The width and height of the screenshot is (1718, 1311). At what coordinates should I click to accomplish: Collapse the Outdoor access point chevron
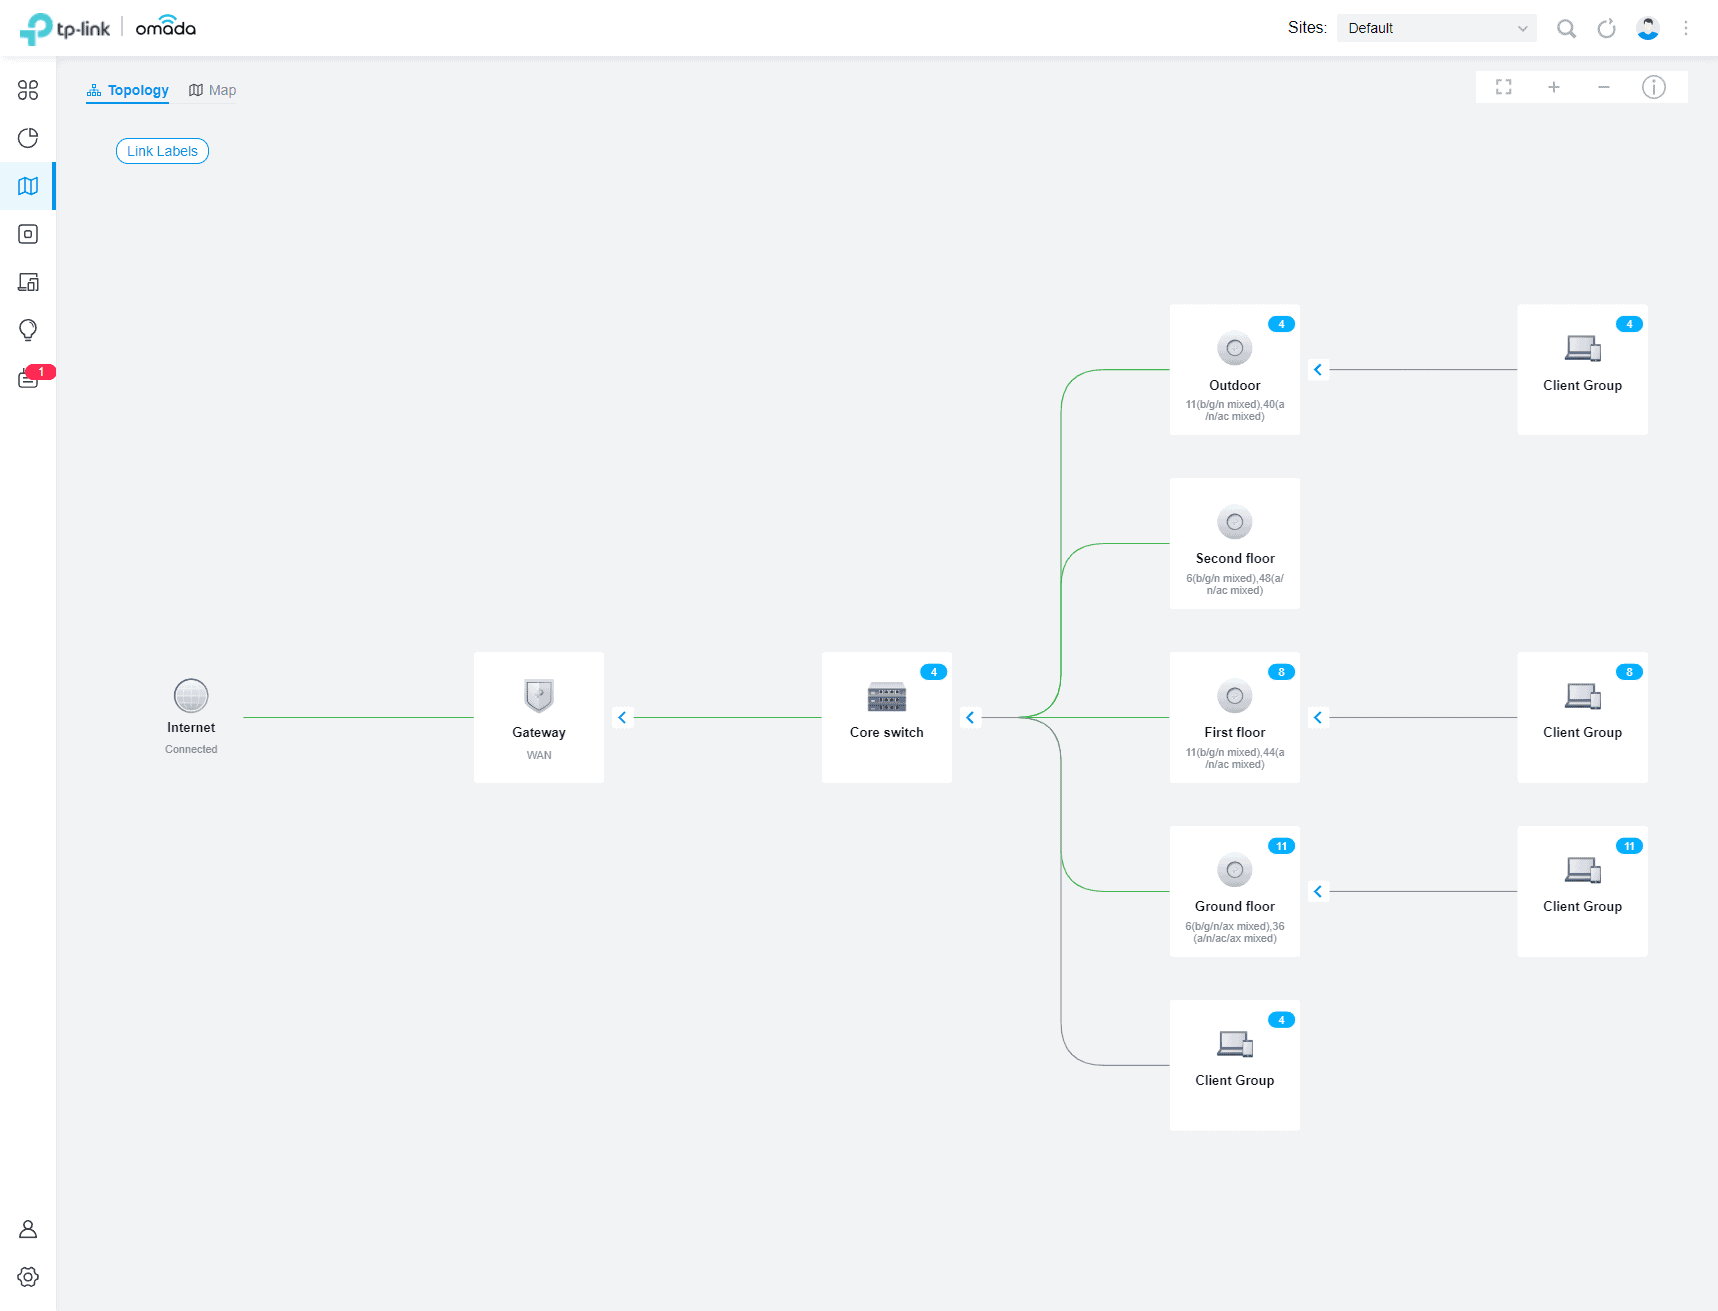click(x=1318, y=370)
